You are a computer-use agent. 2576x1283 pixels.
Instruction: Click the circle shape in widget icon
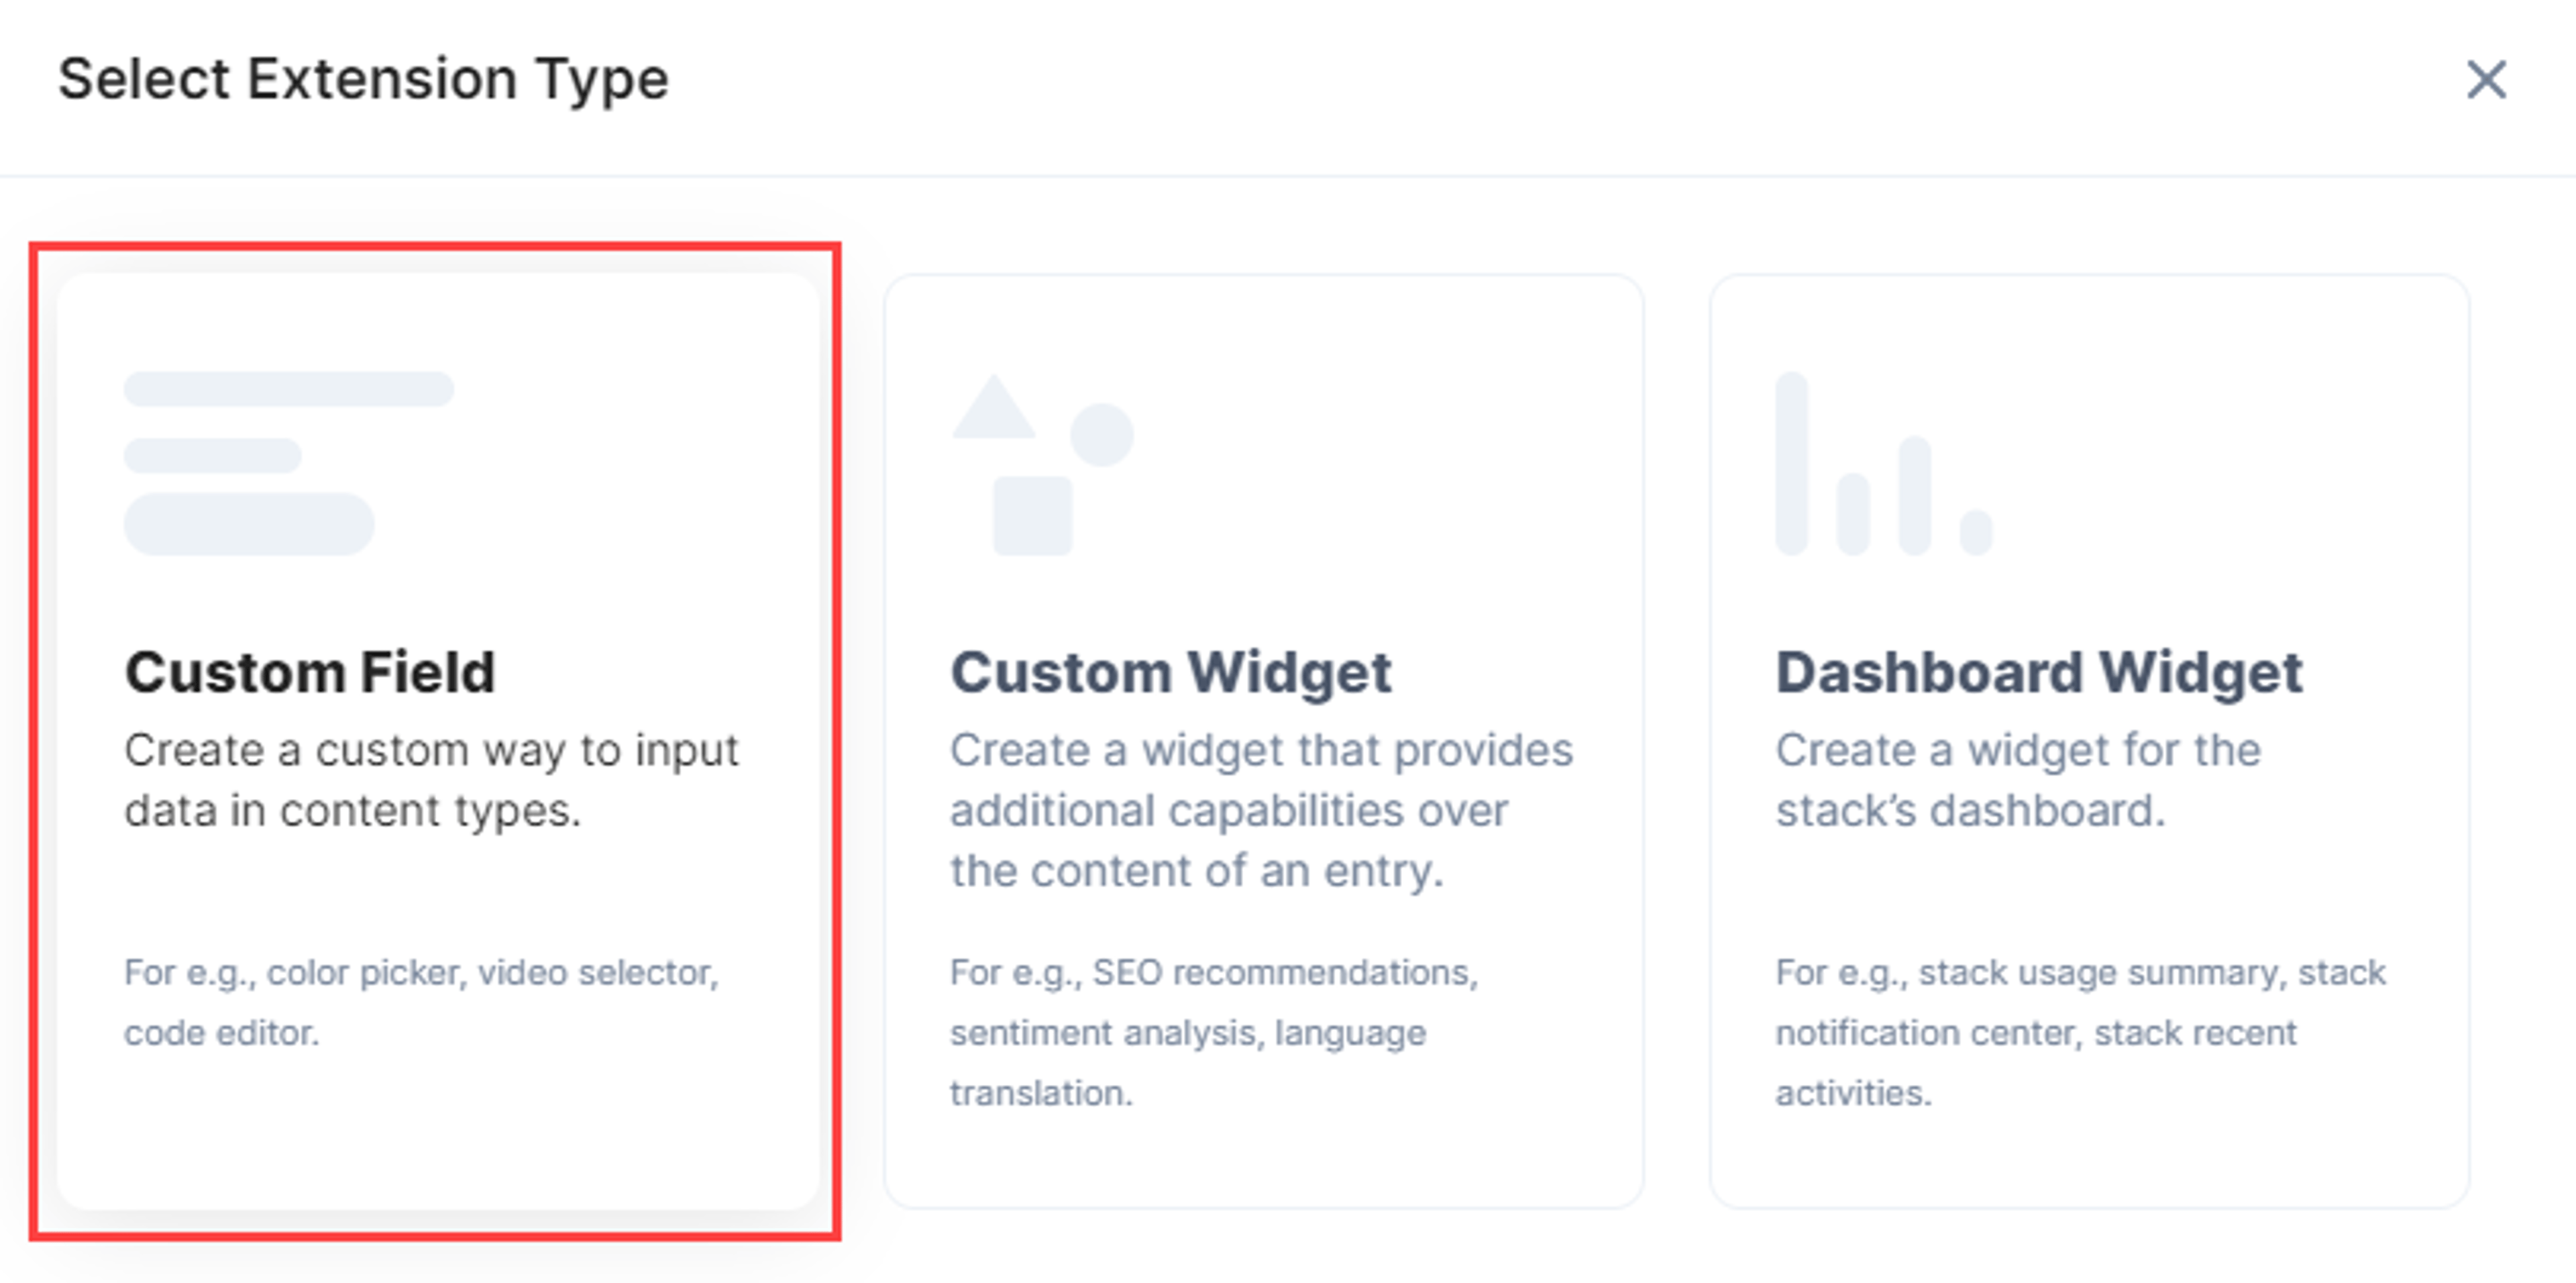[1102, 435]
